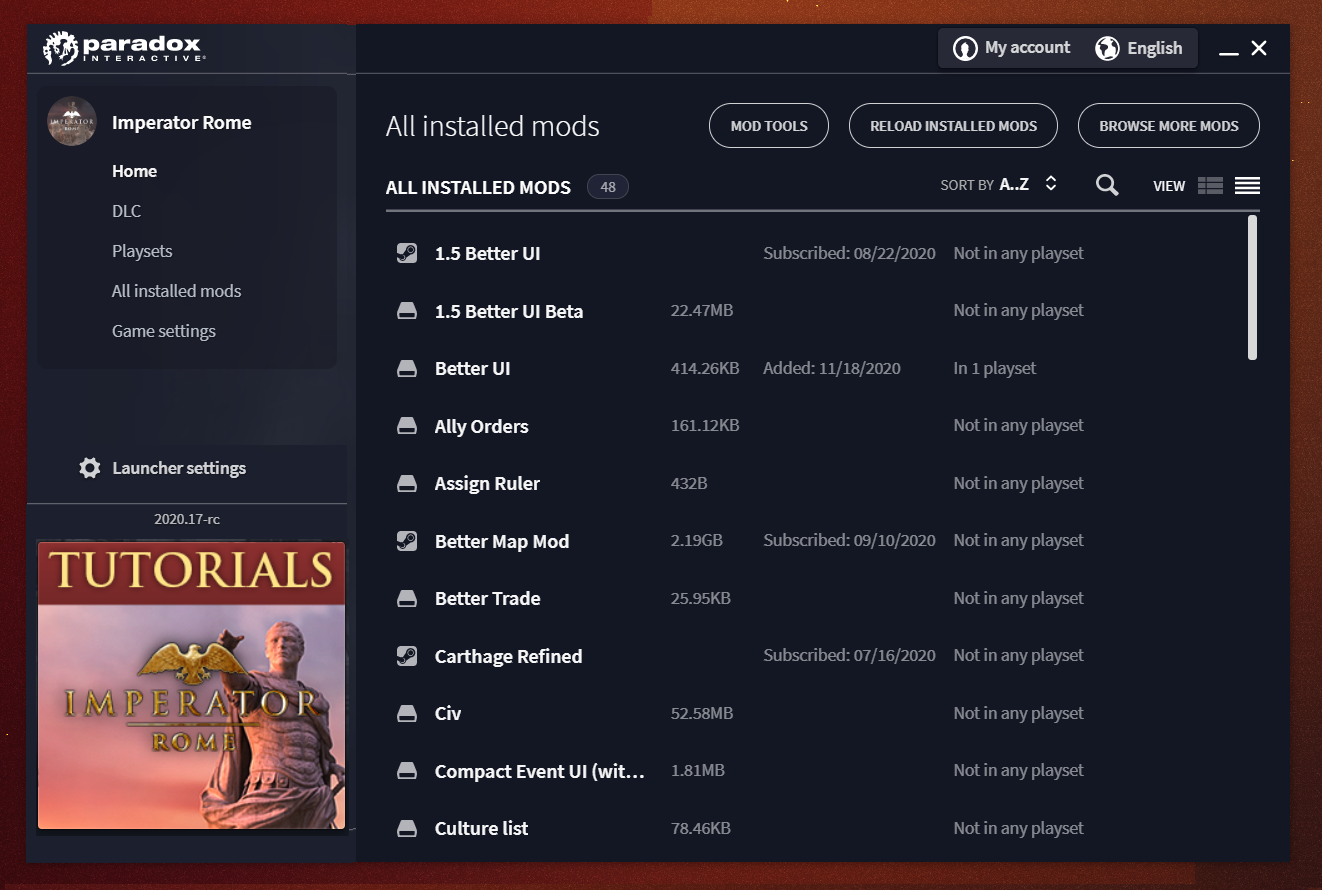The image size is (1322, 890).
Task: Open Game settings in the sidebar
Action: 164,331
